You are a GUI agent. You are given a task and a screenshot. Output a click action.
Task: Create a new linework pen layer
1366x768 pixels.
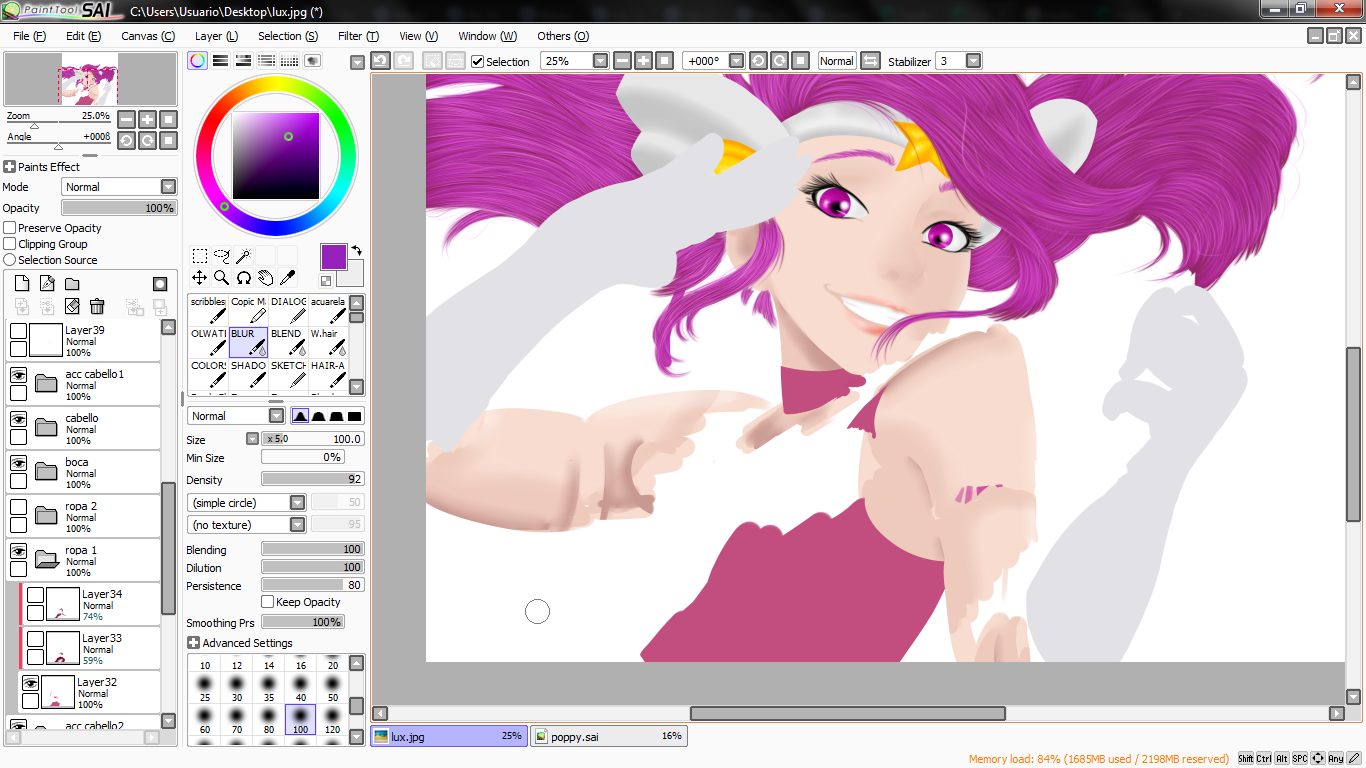click(47, 284)
